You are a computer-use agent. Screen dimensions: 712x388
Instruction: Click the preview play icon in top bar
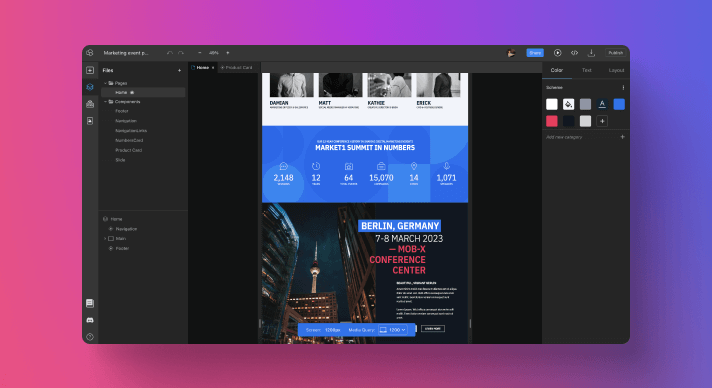[557, 53]
